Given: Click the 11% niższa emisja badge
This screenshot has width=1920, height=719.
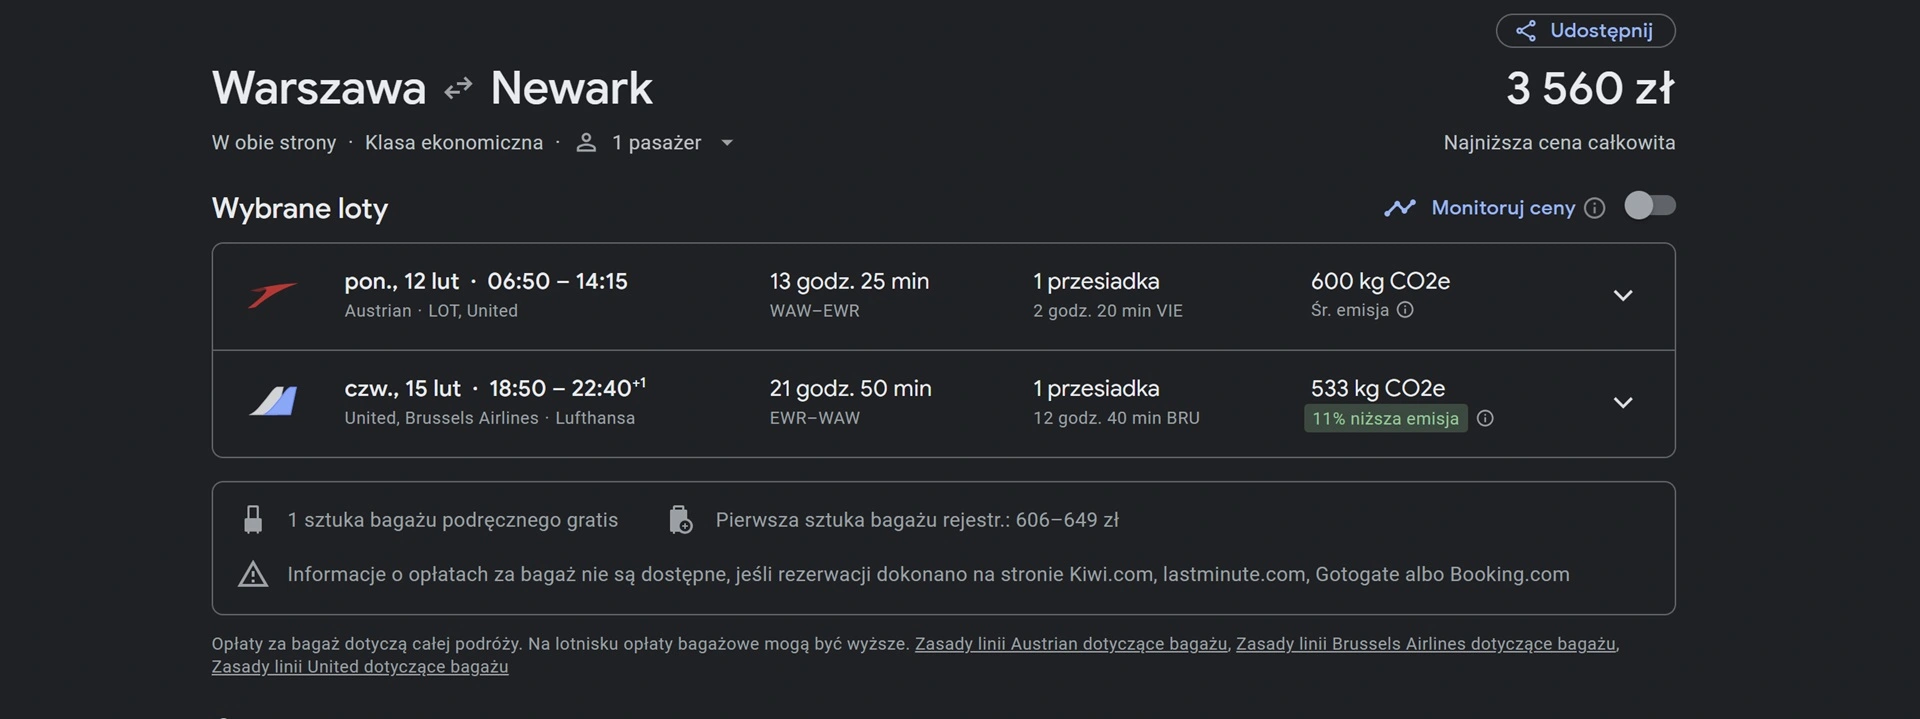Looking at the screenshot, I should [1385, 418].
